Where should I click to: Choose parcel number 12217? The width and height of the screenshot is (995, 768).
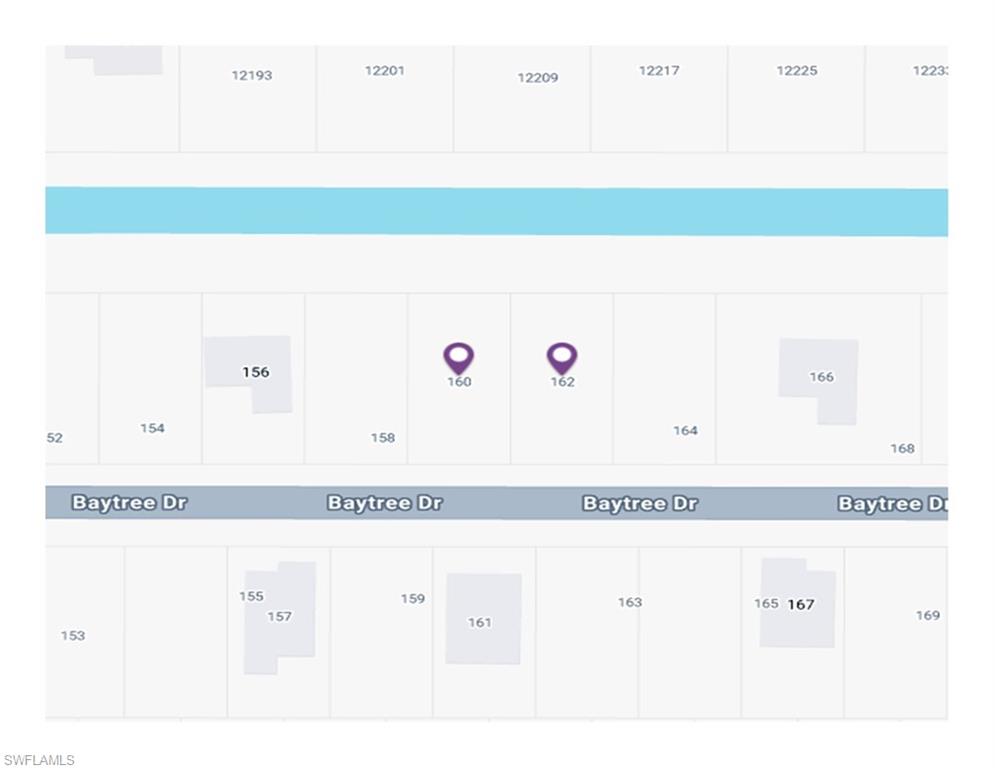coord(659,71)
